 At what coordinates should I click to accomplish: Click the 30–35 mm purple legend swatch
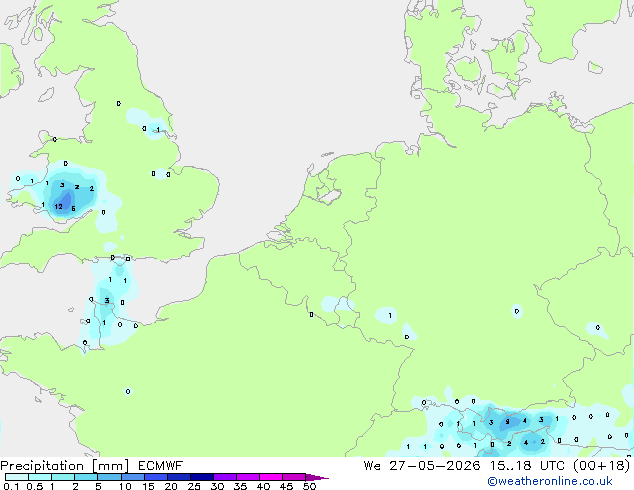225,477
